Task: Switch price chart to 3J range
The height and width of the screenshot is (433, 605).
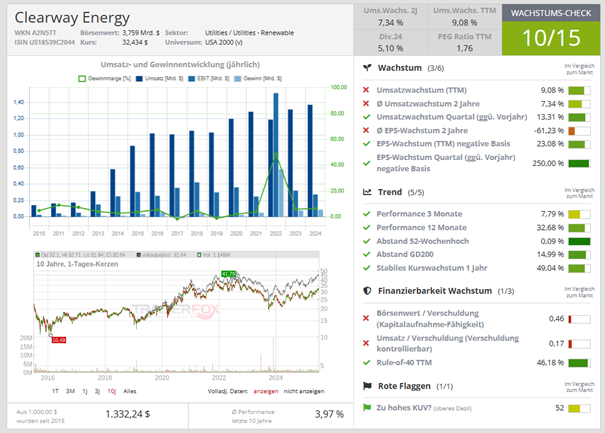Action: coord(97,391)
